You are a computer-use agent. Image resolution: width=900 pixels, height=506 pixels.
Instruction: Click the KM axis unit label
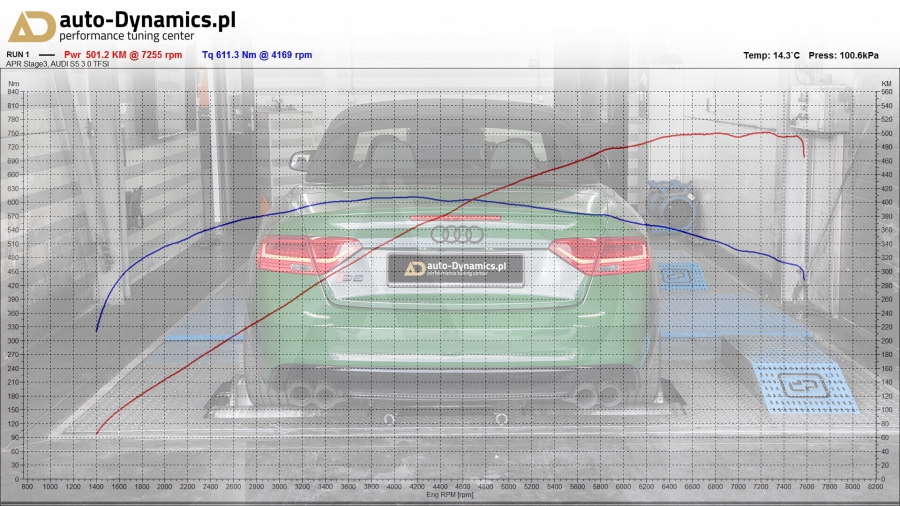click(x=886, y=84)
